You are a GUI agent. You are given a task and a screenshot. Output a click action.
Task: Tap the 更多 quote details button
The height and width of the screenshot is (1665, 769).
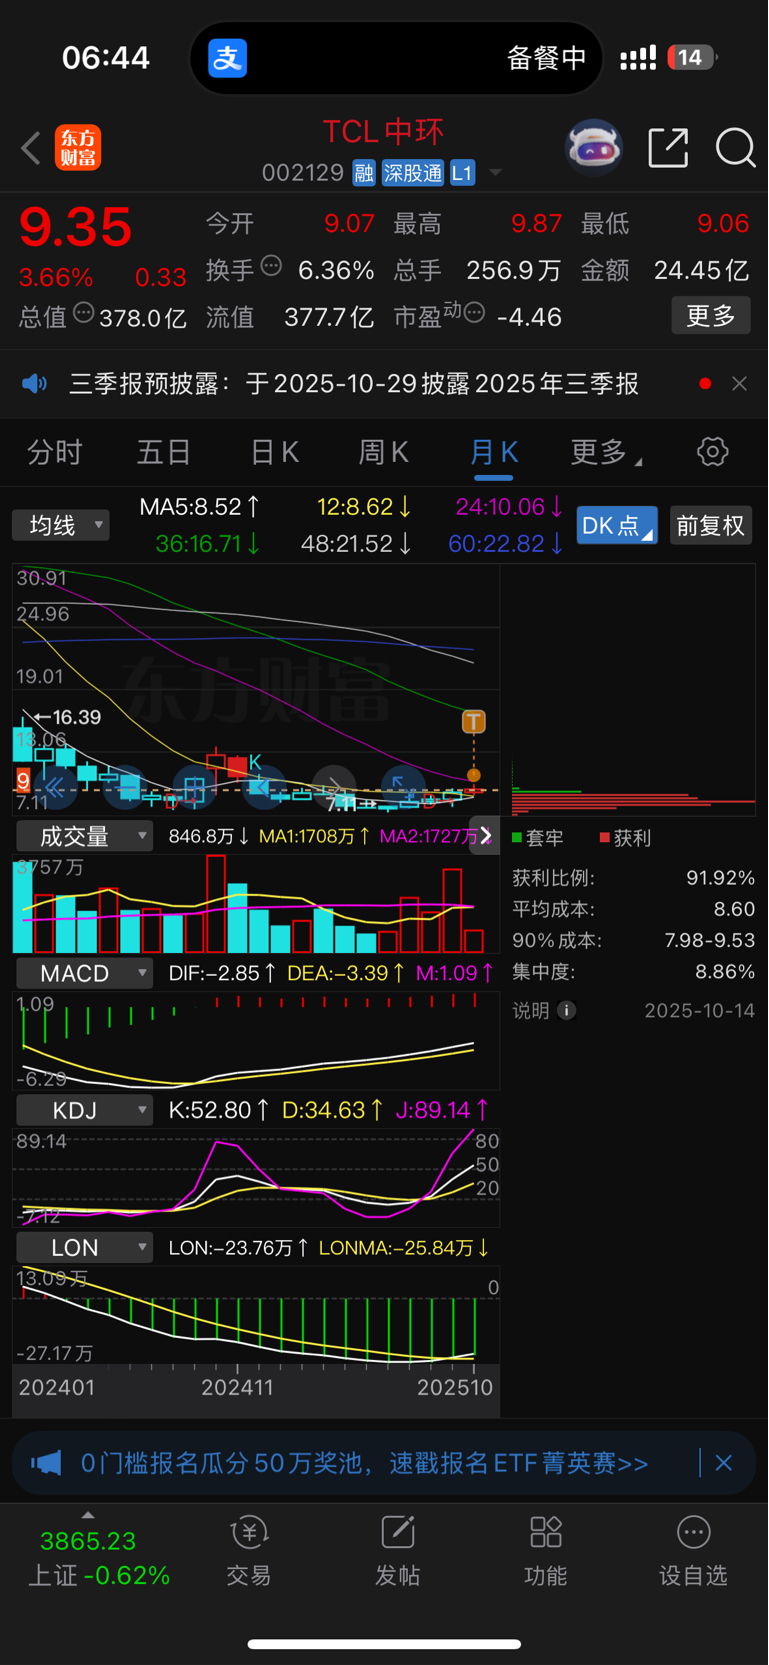pyautogui.click(x=711, y=316)
